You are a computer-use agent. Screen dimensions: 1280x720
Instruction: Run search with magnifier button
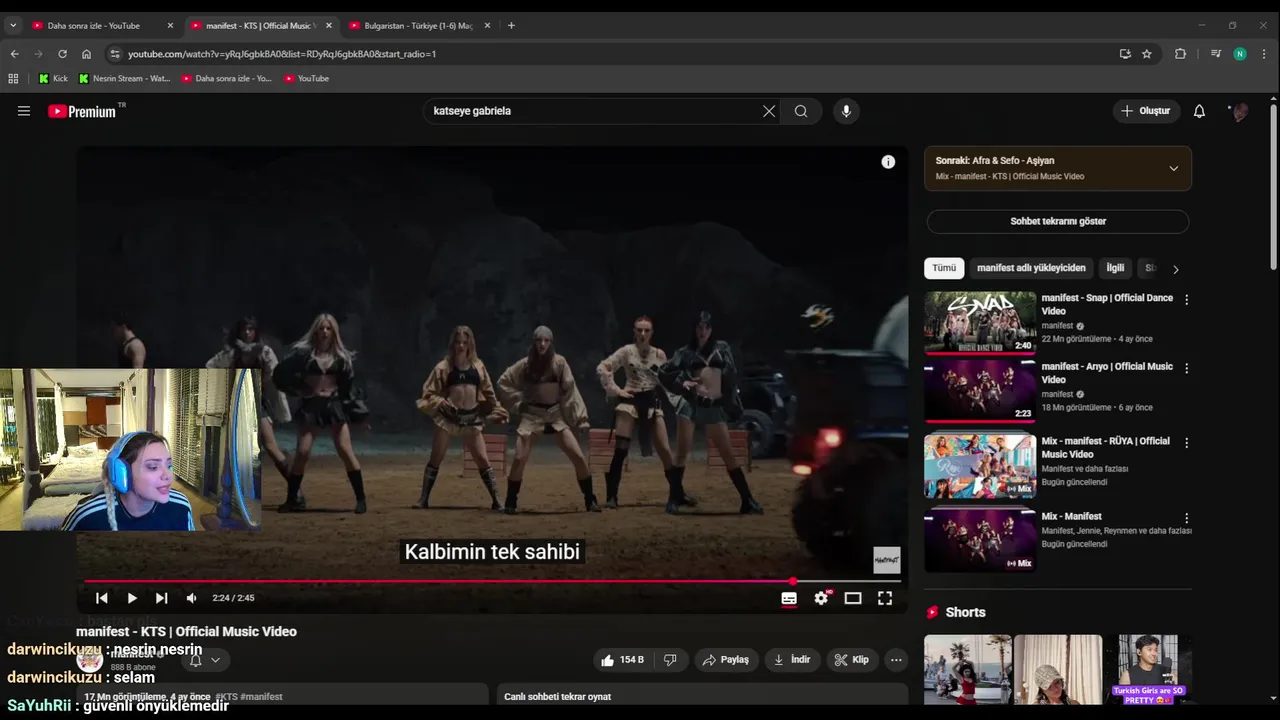click(x=801, y=111)
